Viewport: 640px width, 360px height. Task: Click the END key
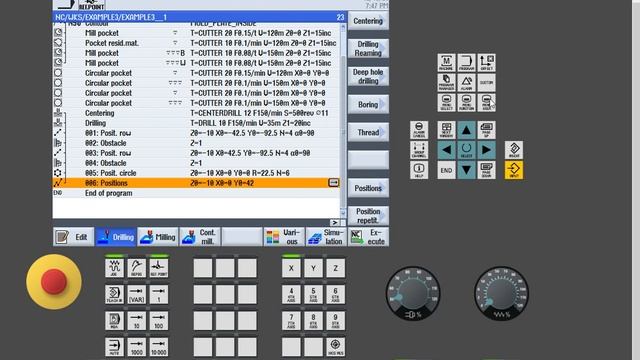[447, 170]
